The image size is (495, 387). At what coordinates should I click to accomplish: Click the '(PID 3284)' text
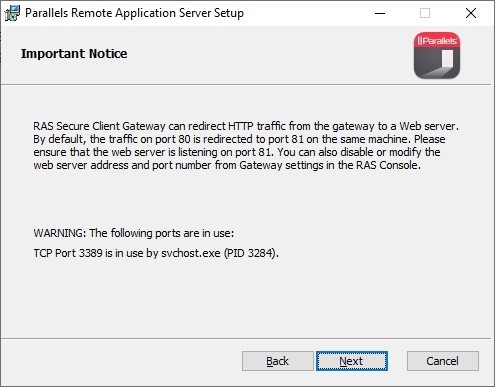pos(251,253)
